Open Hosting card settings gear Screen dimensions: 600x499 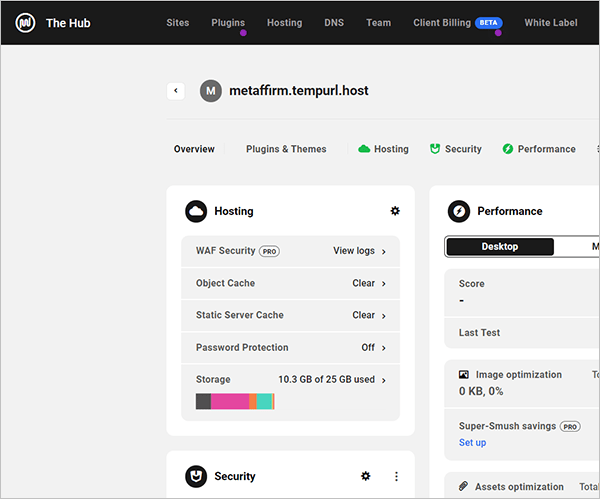pyautogui.click(x=395, y=211)
